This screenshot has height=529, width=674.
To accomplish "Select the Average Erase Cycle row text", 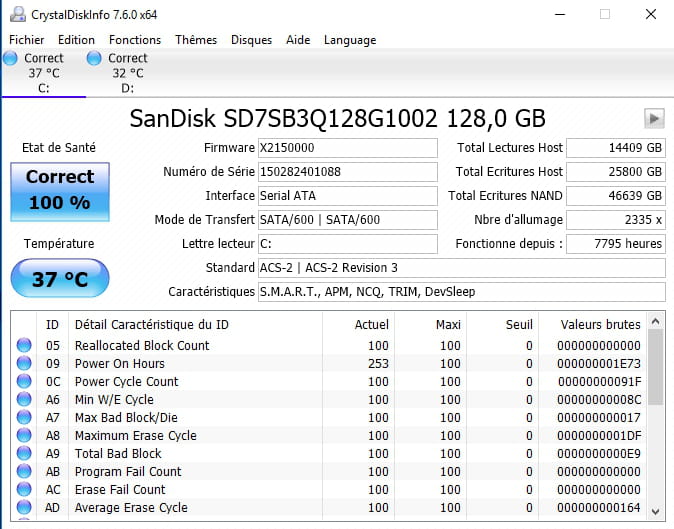I will pos(131,508).
